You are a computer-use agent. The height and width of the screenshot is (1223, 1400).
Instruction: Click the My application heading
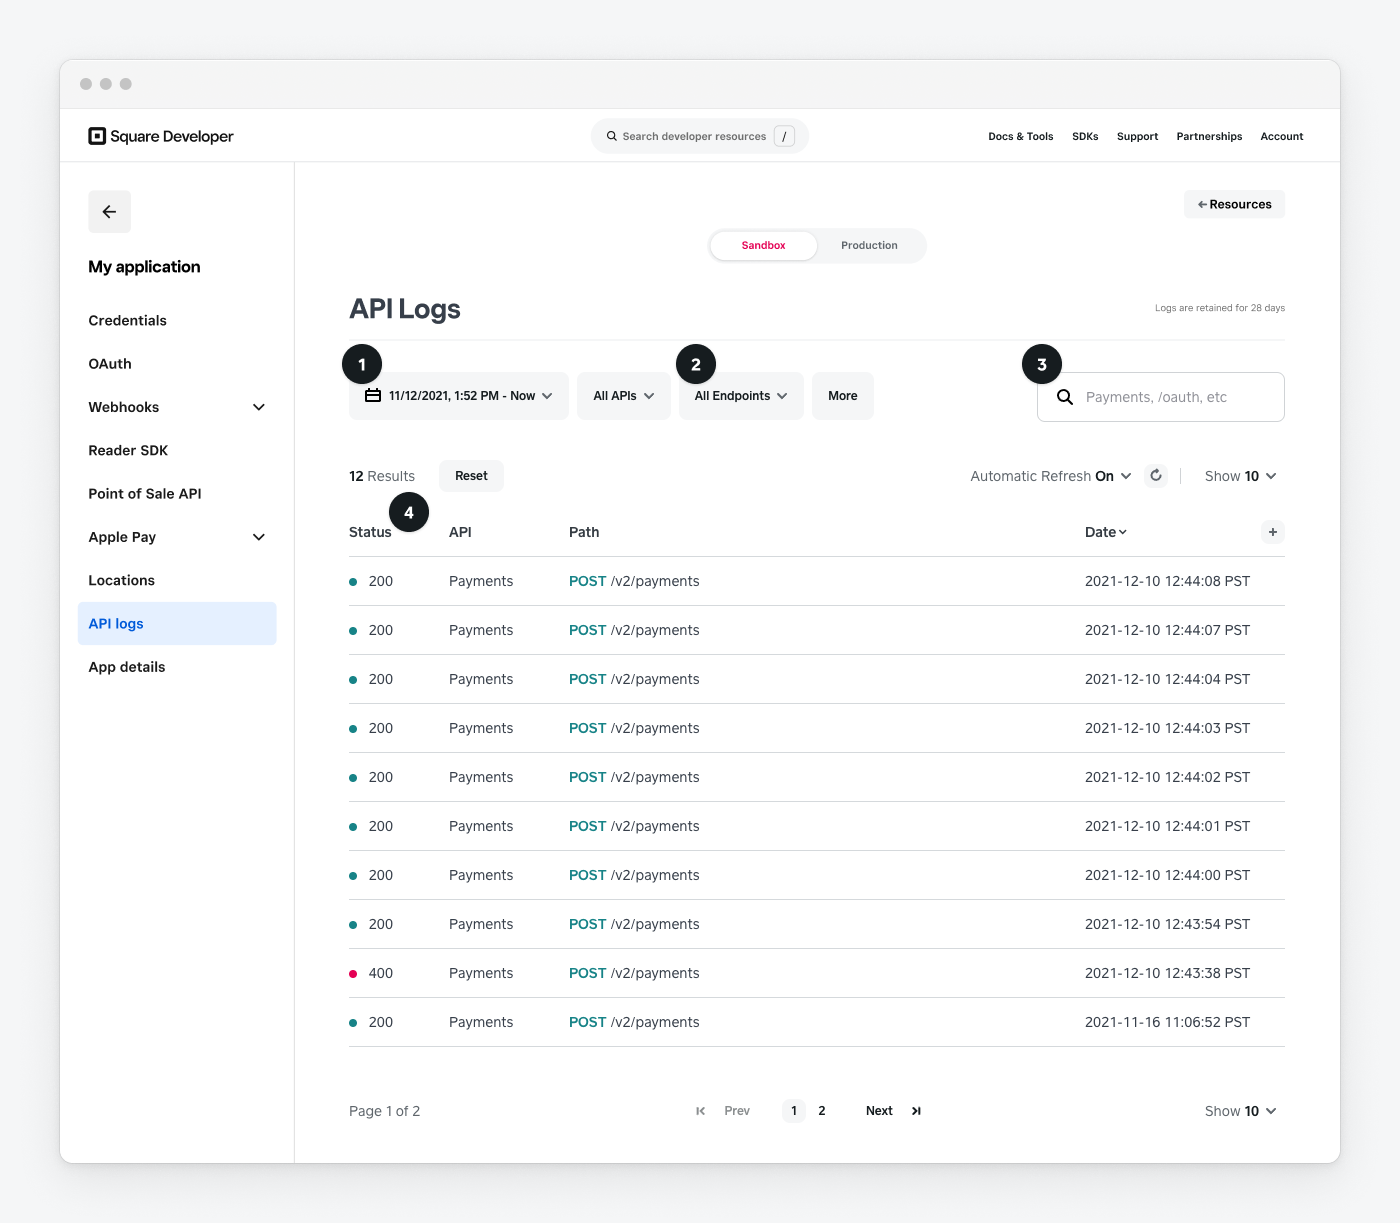(x=144, y=267)
